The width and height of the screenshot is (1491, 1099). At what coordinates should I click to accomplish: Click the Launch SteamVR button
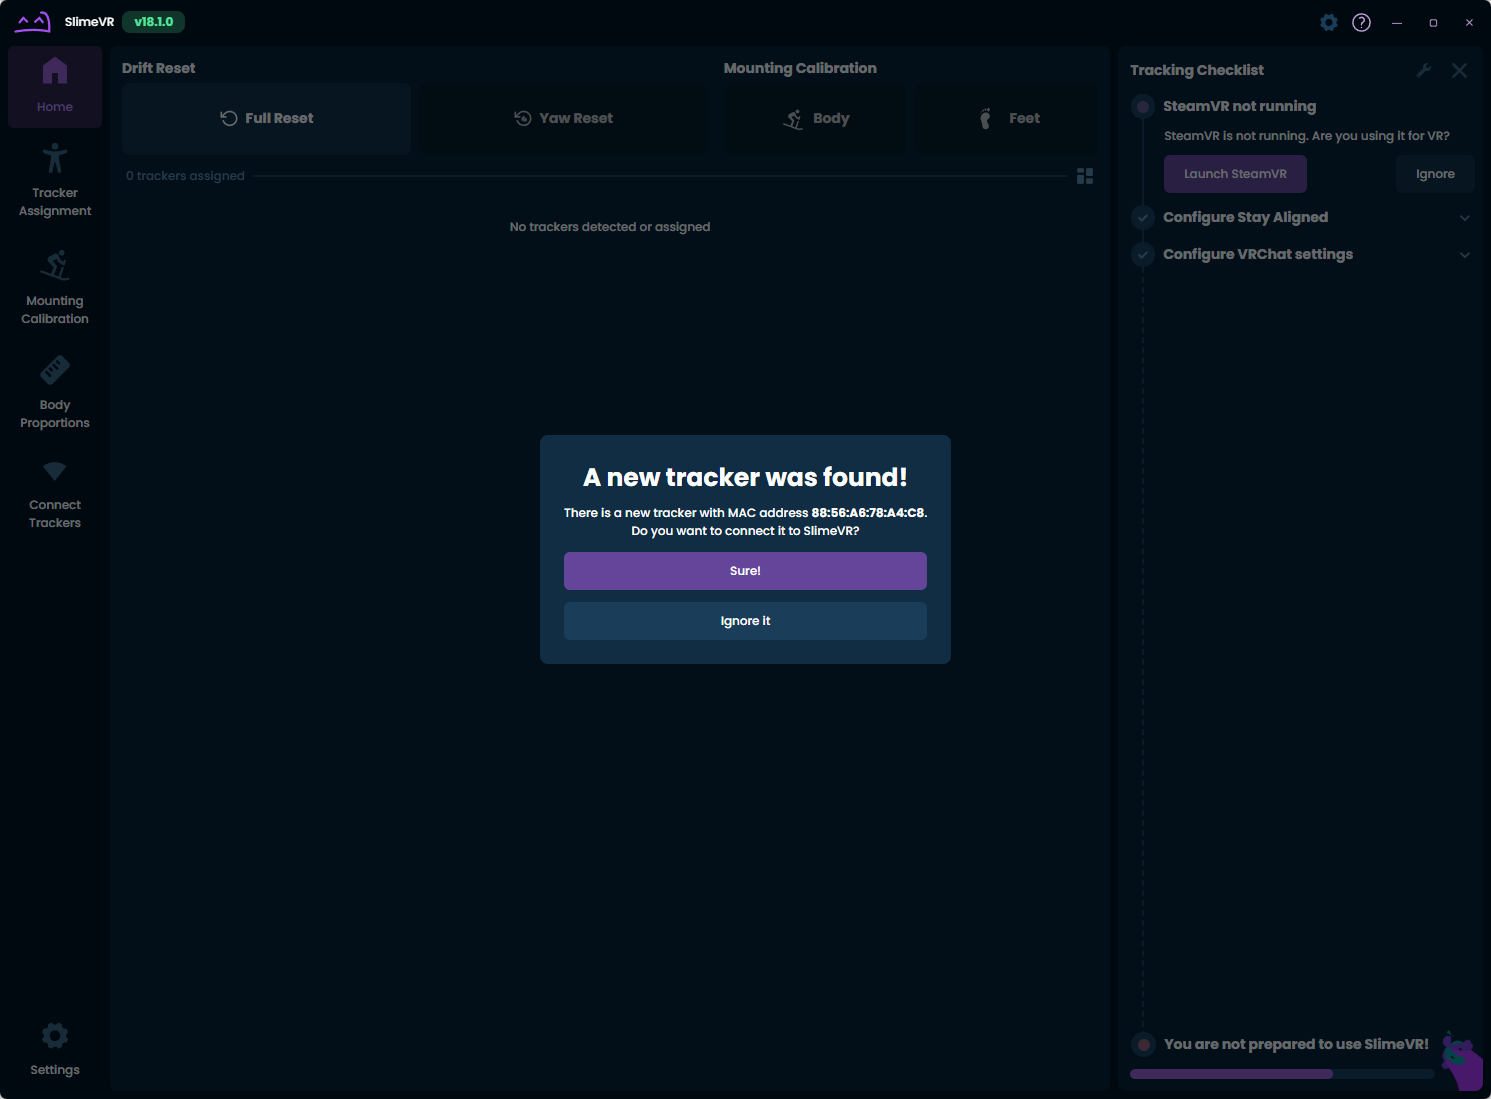[x=1235, y=174]
